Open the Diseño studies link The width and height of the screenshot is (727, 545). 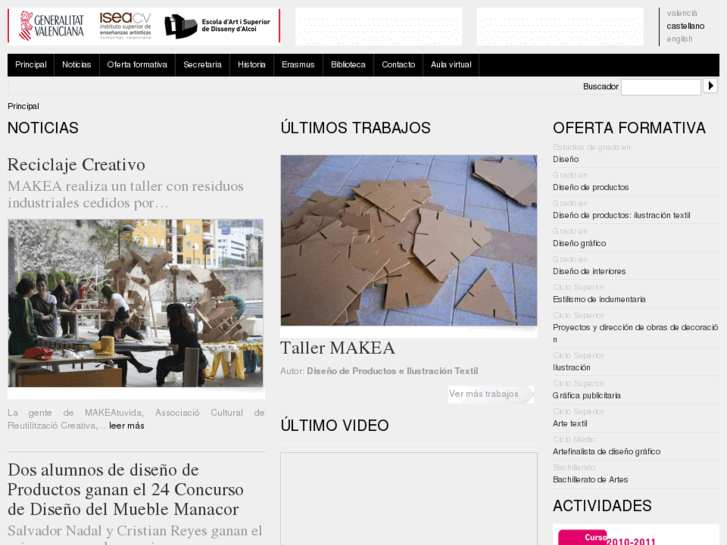[x=566, y=159]
